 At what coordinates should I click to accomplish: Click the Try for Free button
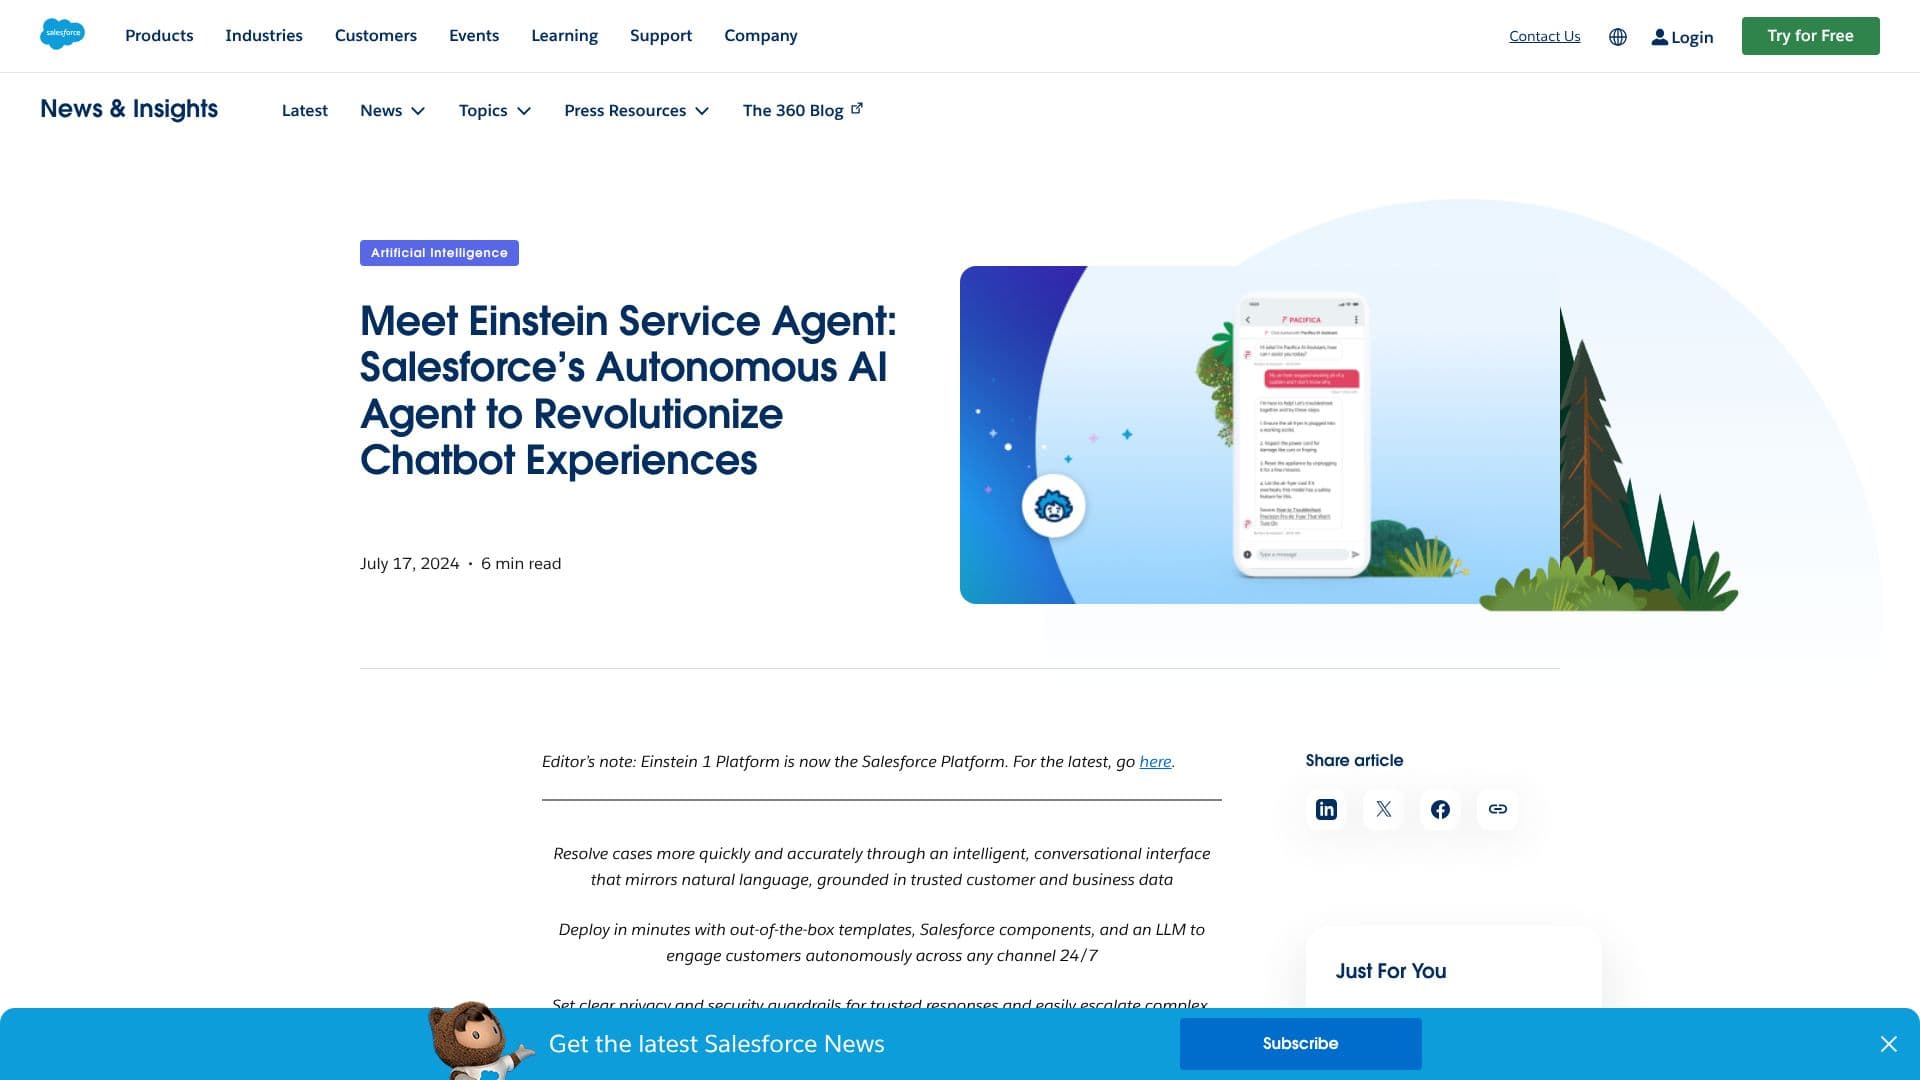click(1810, 36)
